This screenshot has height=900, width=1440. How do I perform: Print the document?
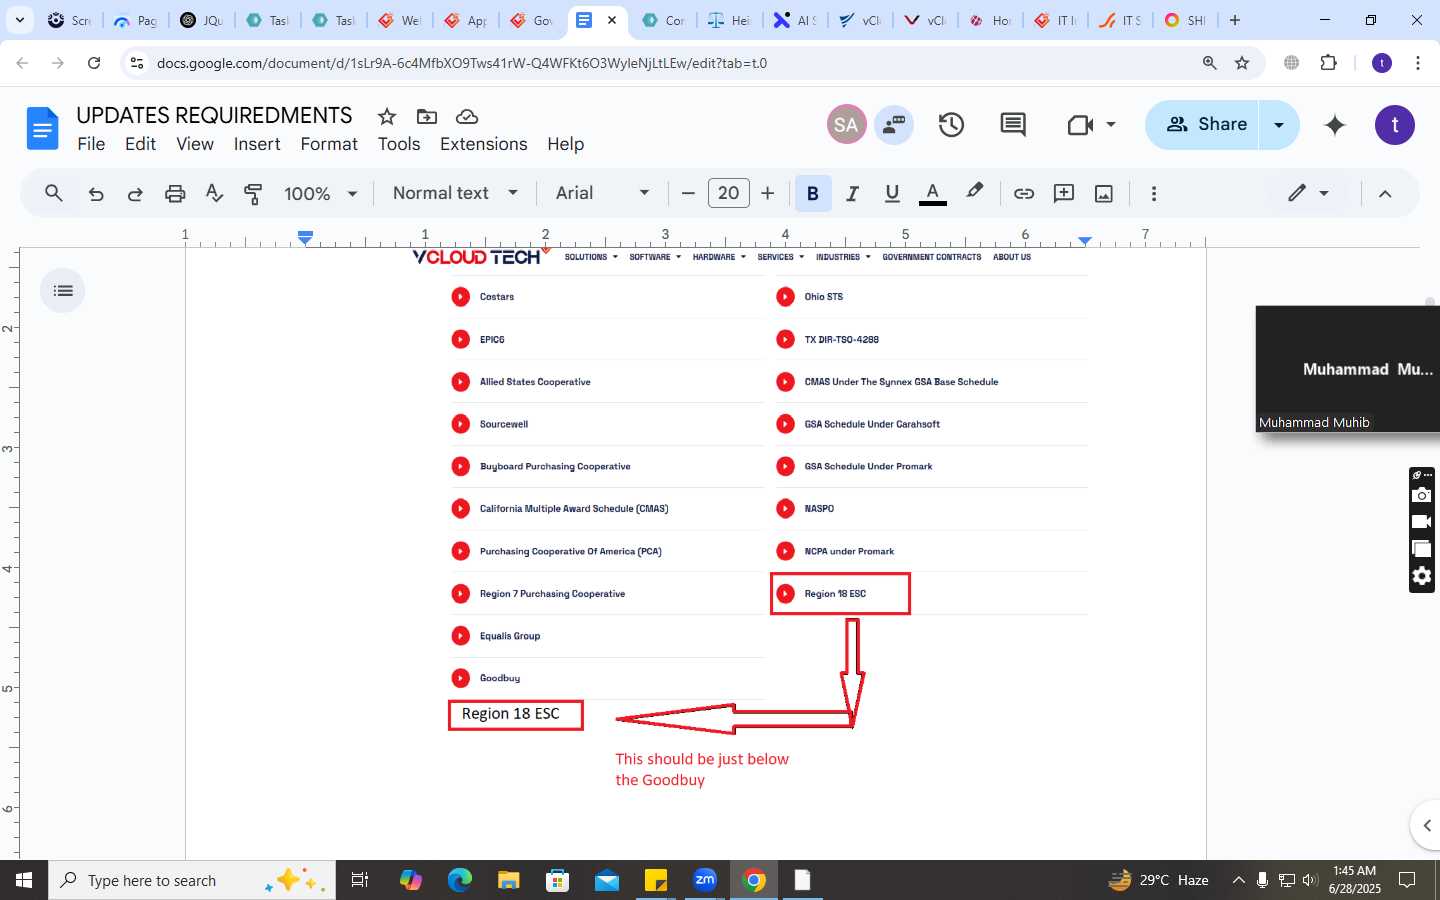[x=175, y=193]
